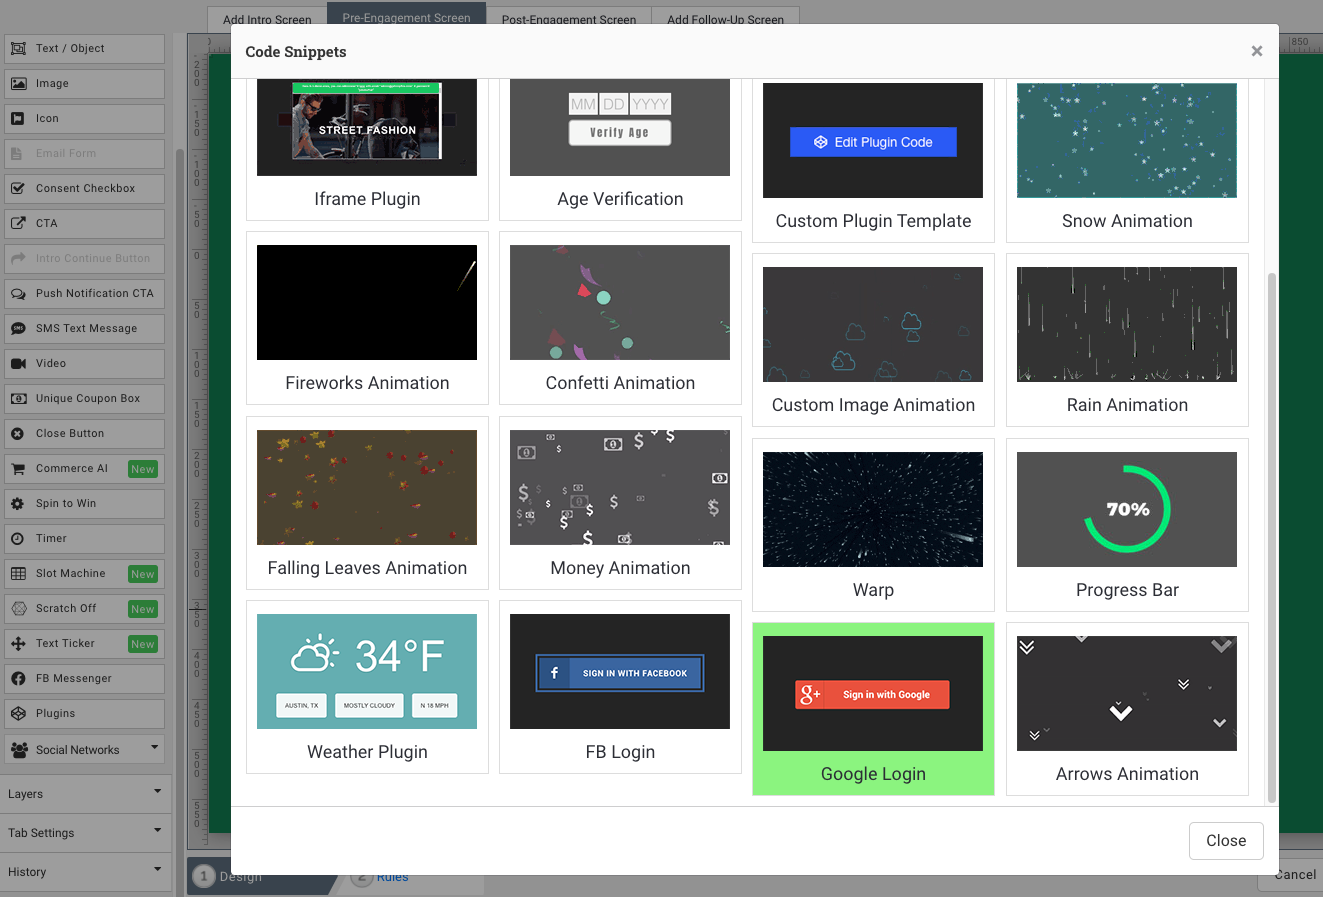Select the Spin to Win gear icon
The image size is (1323, 897).
18,504
